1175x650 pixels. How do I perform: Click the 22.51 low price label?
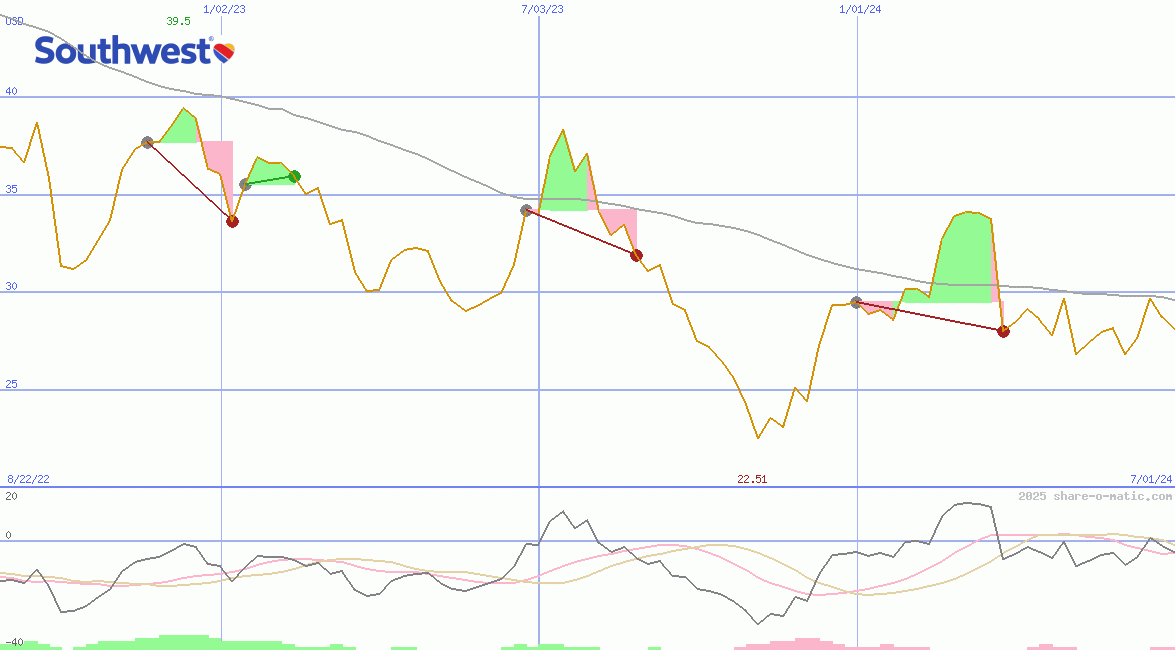tap(752, 479)
